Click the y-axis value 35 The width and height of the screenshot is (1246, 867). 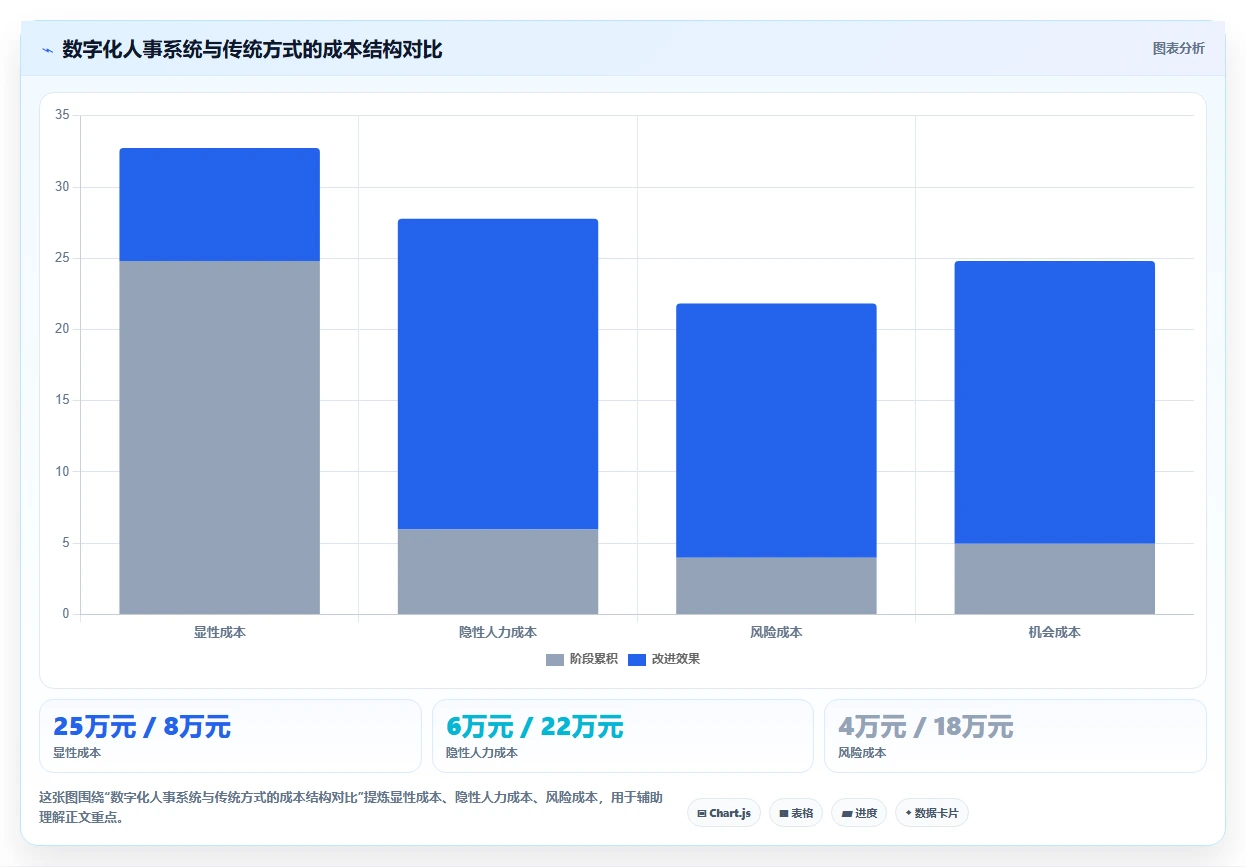(62, 116)
